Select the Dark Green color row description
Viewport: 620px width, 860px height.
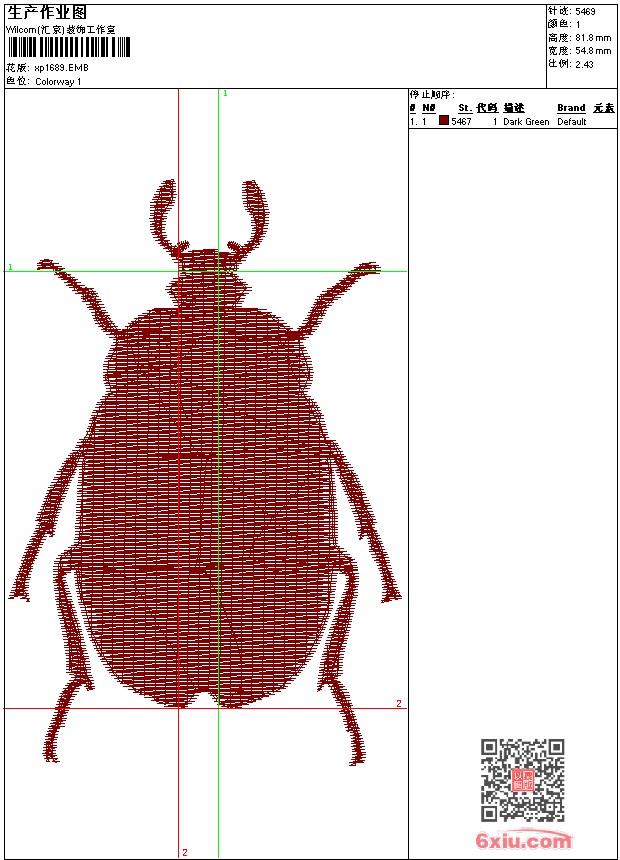[526, 122]
